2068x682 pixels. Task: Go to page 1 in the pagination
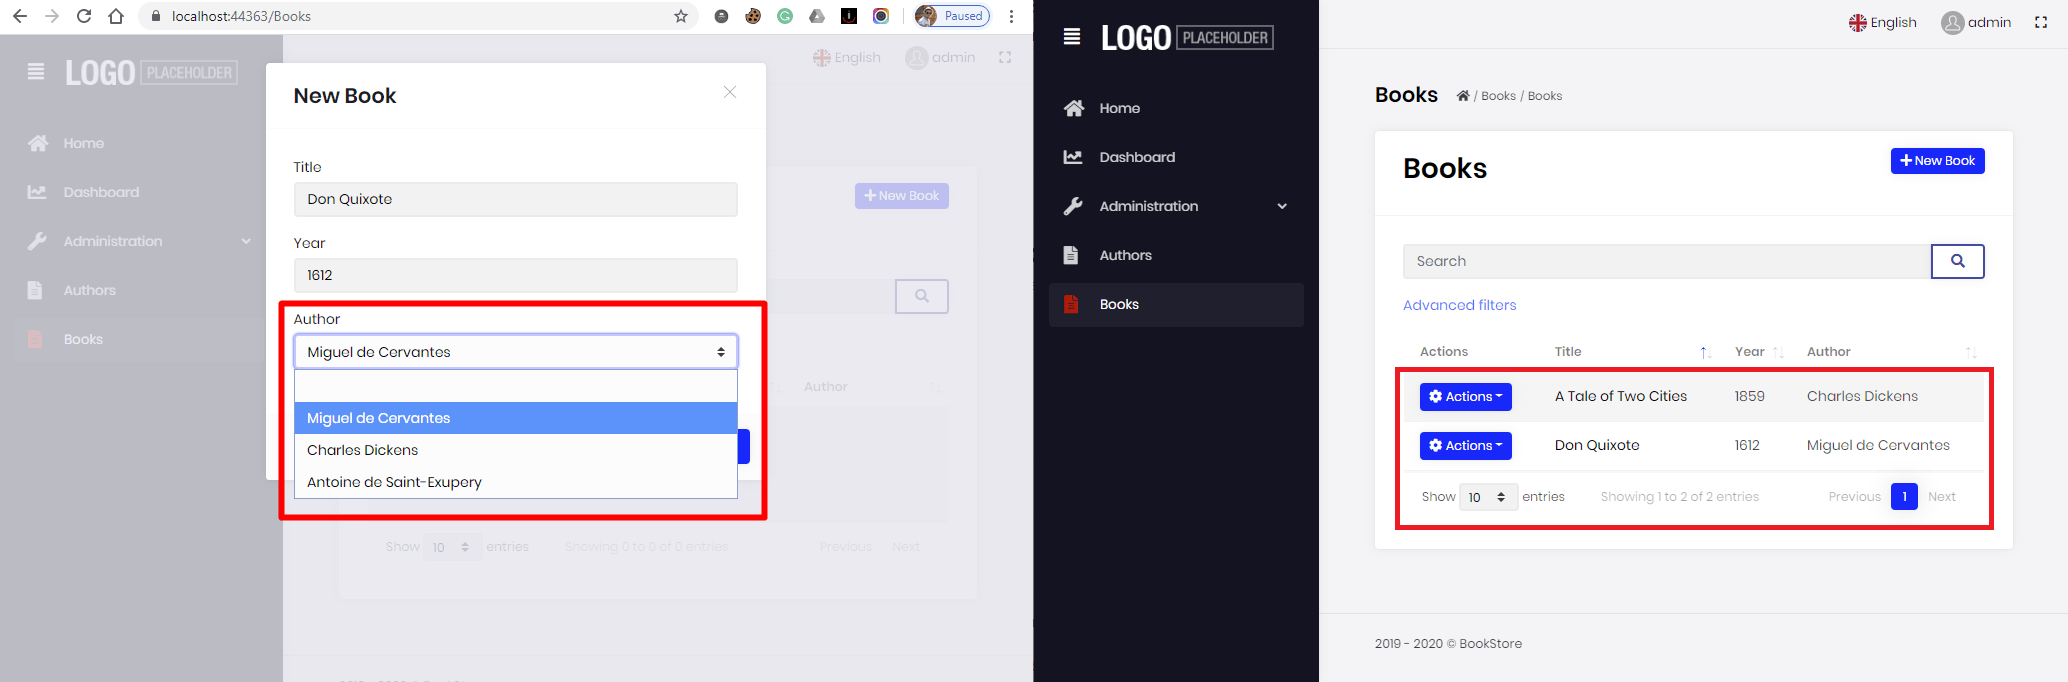coord(1904,497)
